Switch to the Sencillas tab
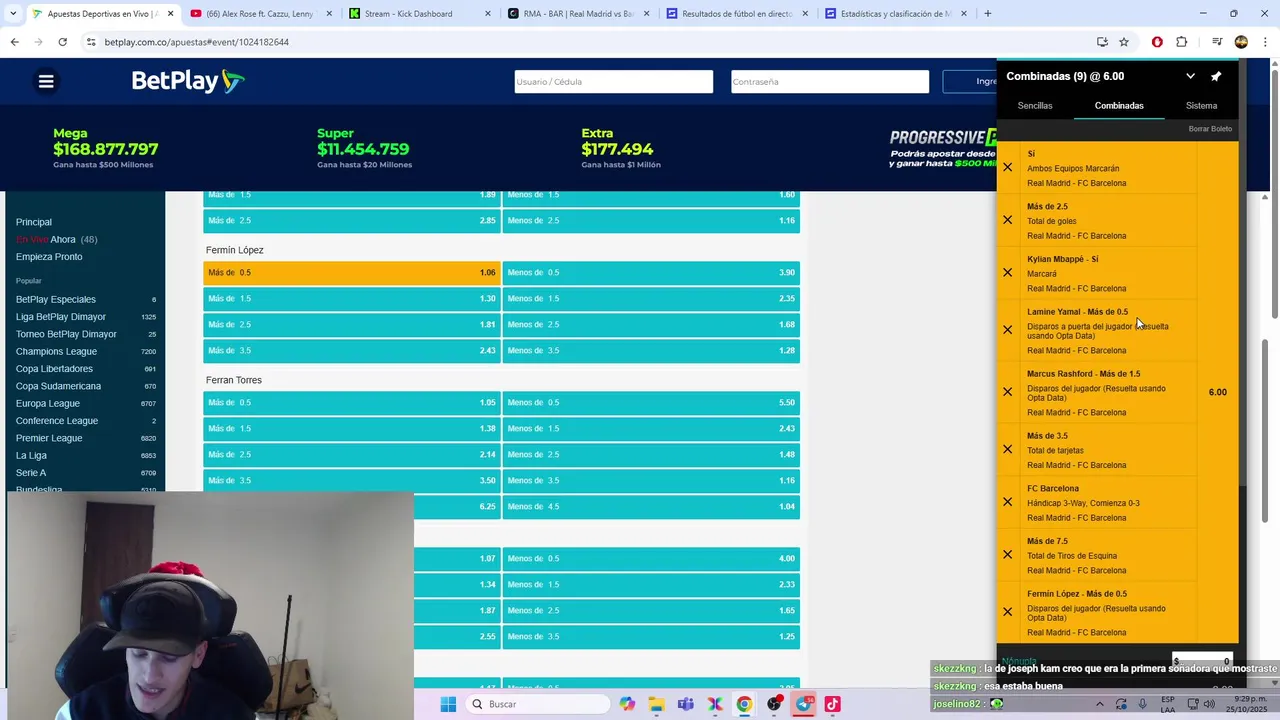This screenshot has width=1280, height=720. [1035, 106]
